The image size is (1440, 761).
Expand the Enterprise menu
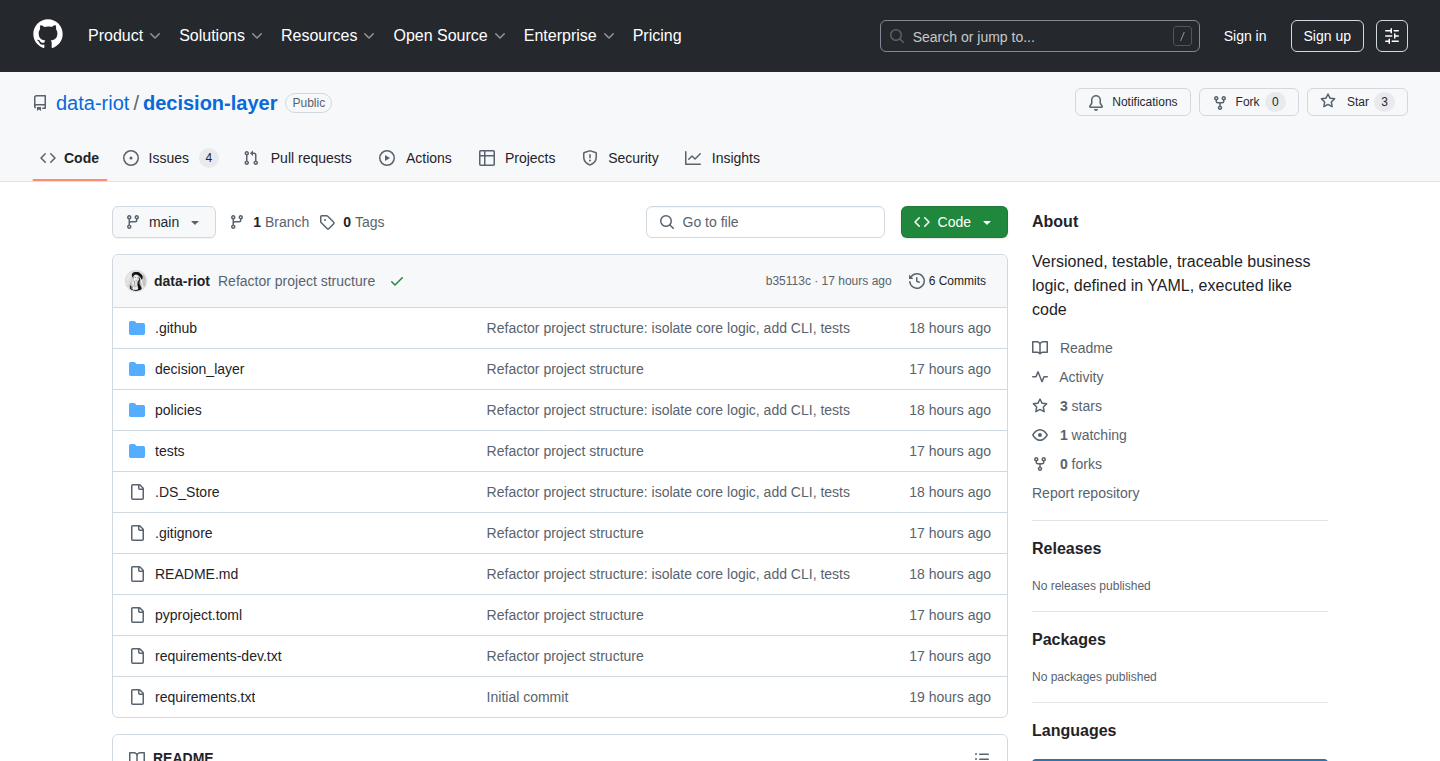coord(569,35)
